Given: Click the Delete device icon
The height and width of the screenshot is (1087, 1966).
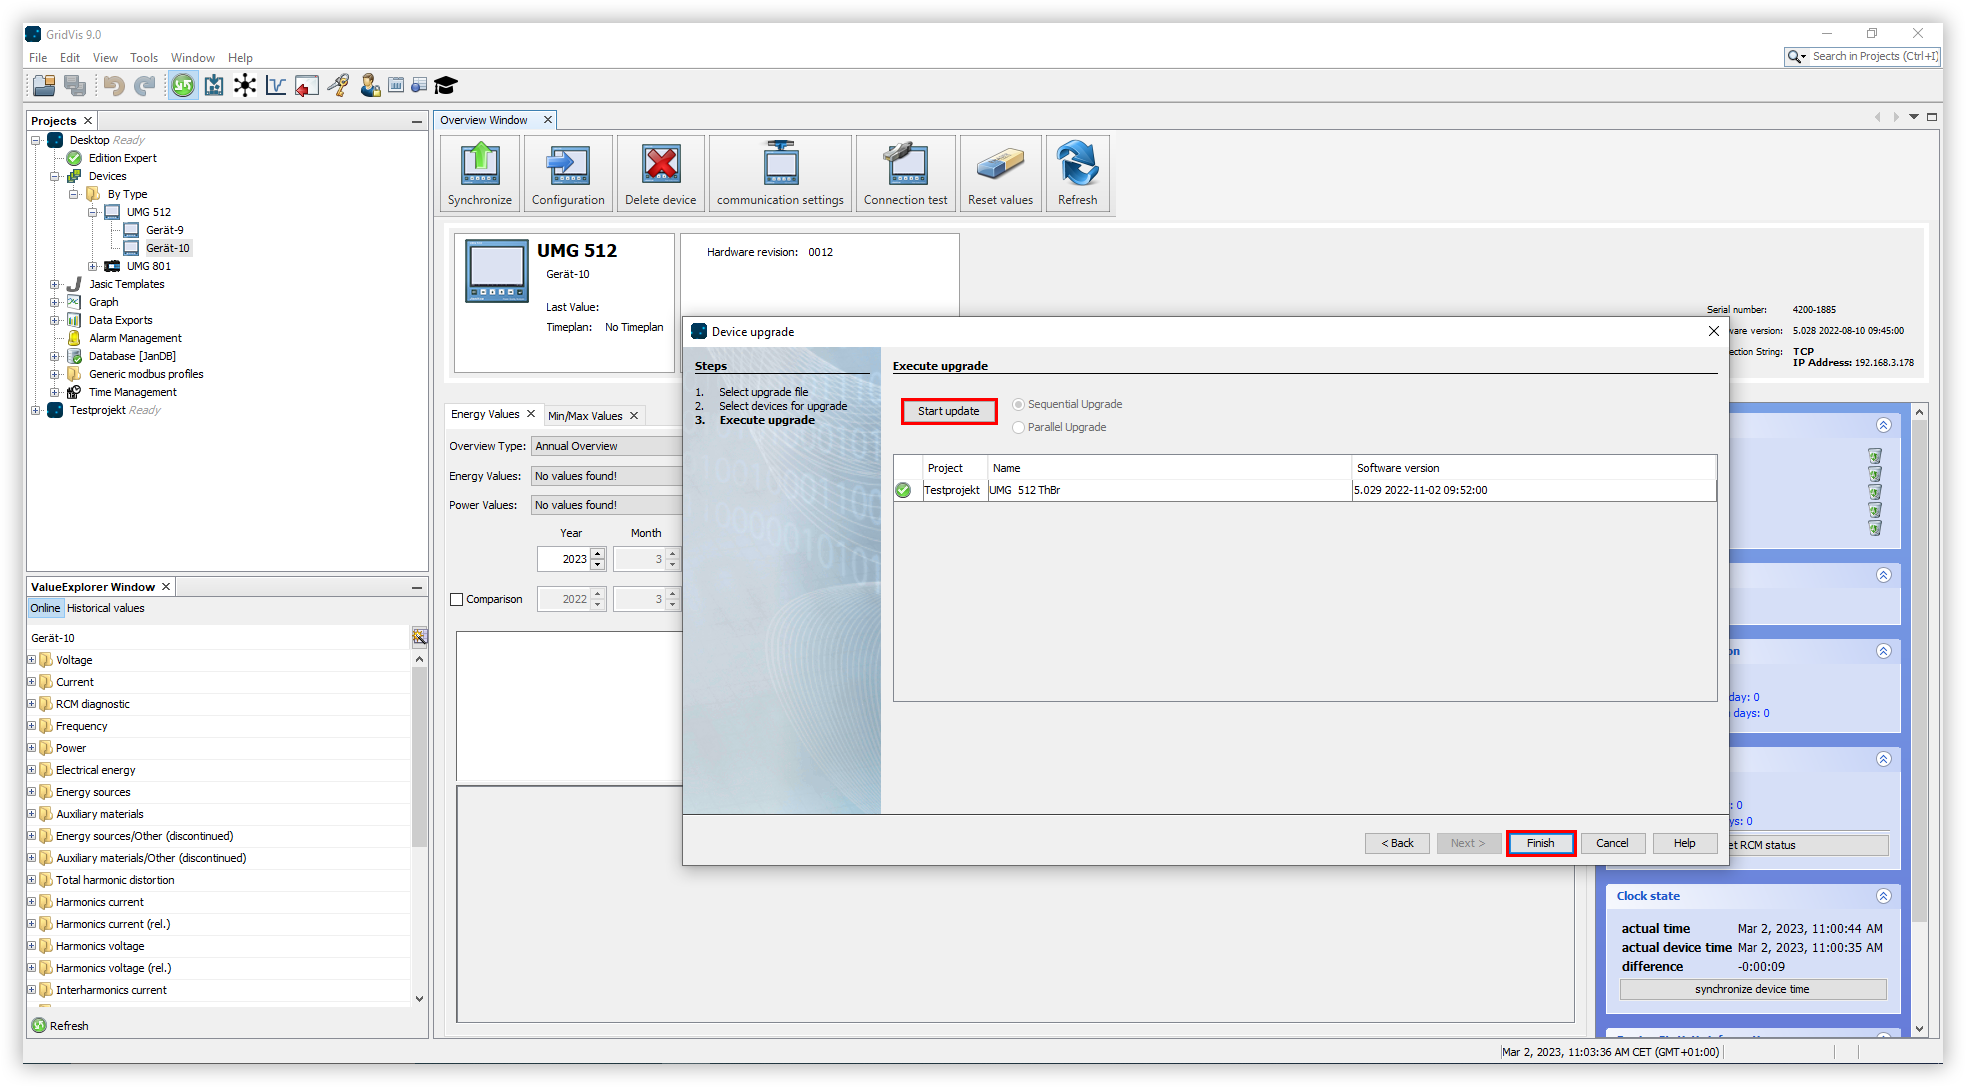Looking at the screenshot, I should click(660, 172).
